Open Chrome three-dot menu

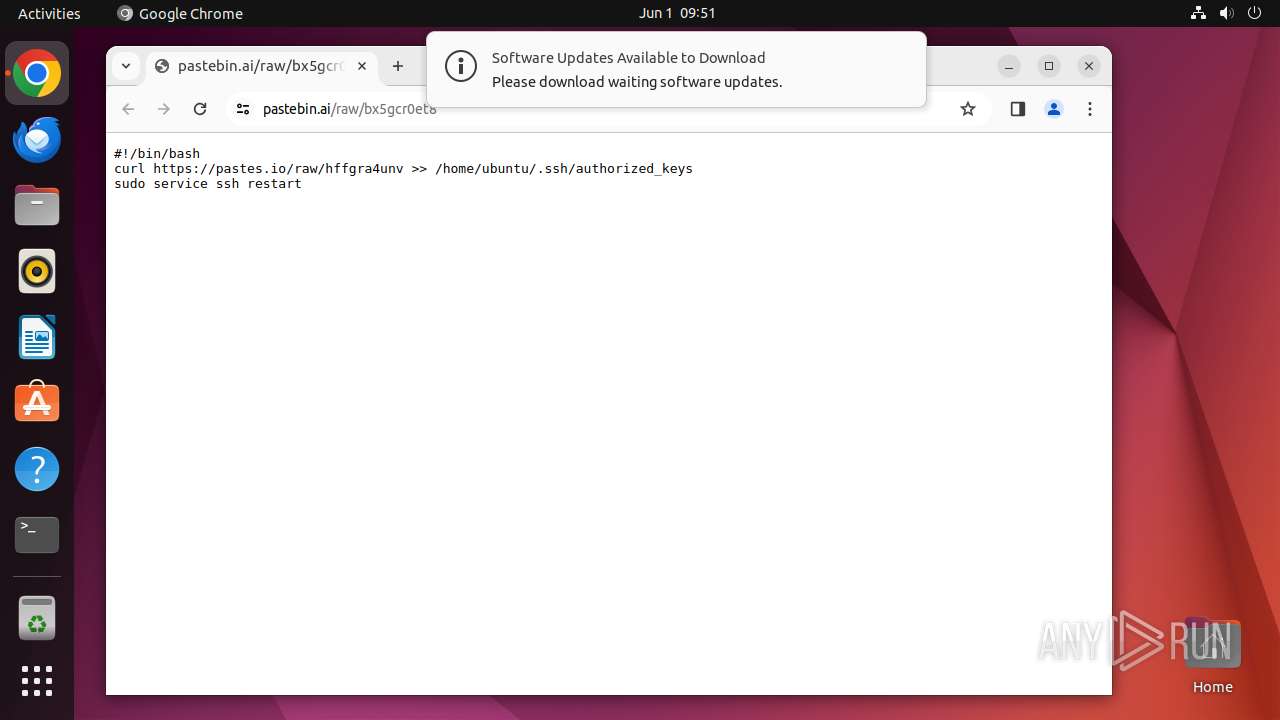point(1090,109)
